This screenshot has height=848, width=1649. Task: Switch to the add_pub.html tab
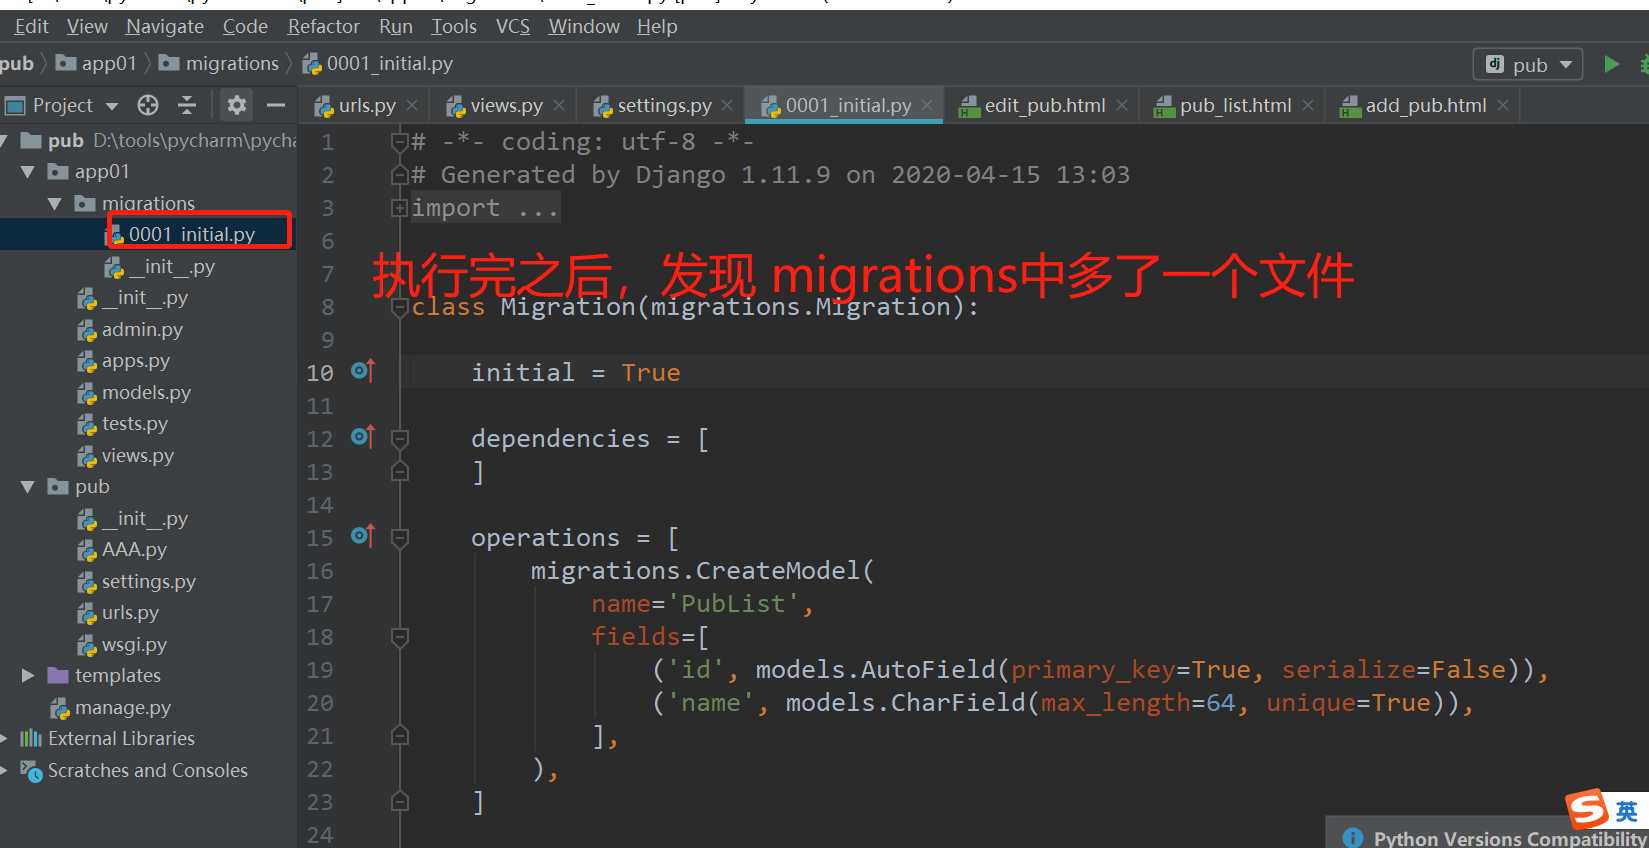(x=1426, y=105)
